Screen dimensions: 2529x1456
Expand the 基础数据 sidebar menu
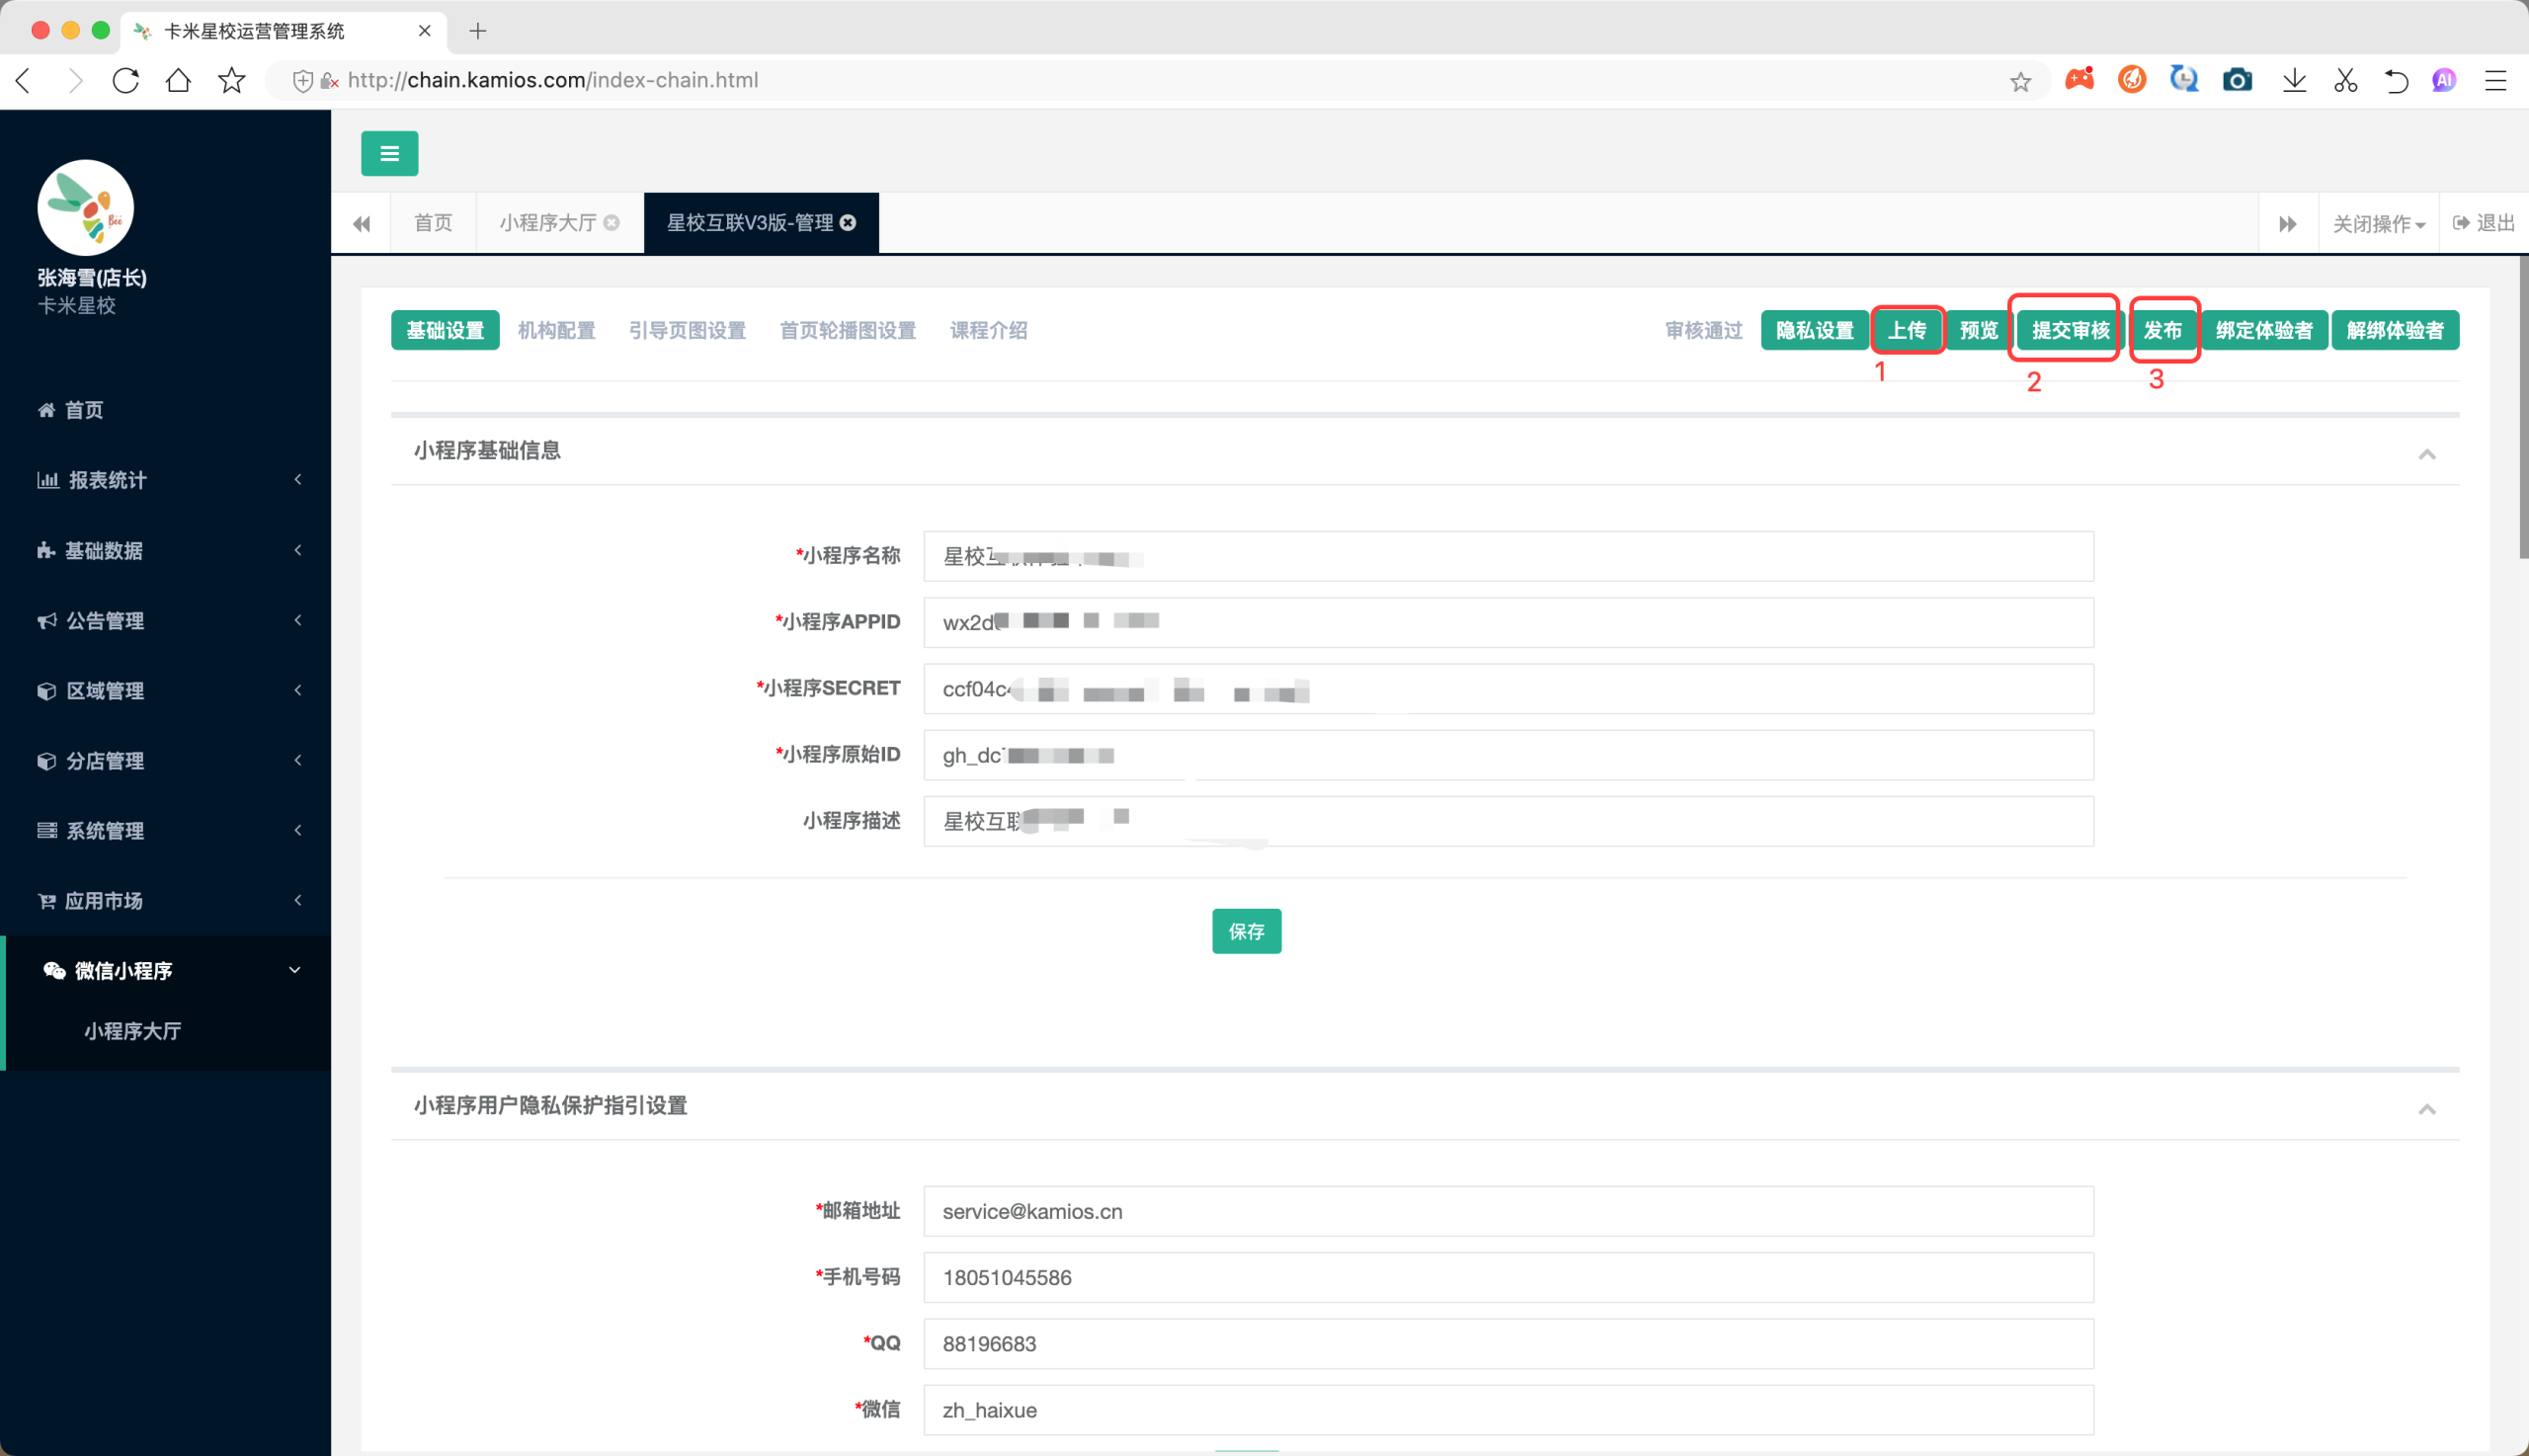pyautogui.click(x=166, y=550)
